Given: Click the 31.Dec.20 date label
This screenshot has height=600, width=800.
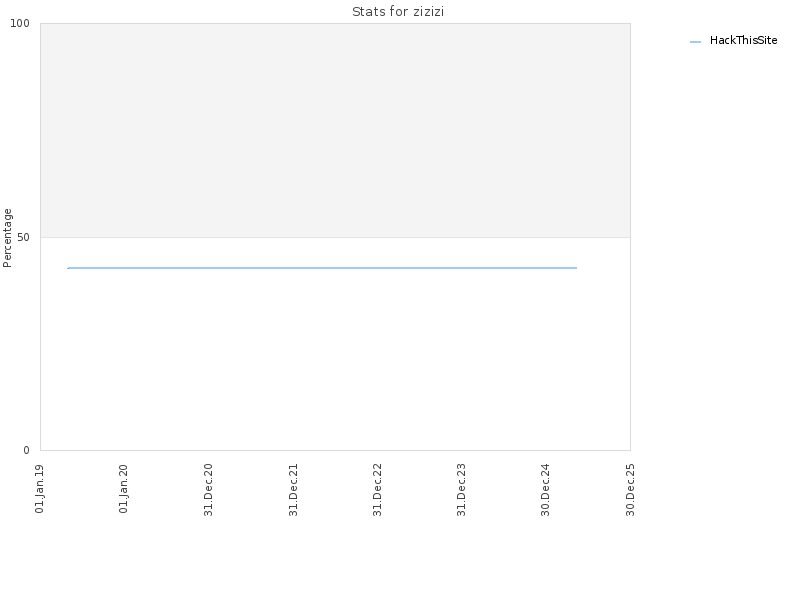Looking at the screenshot, I should tap(208, 490).
